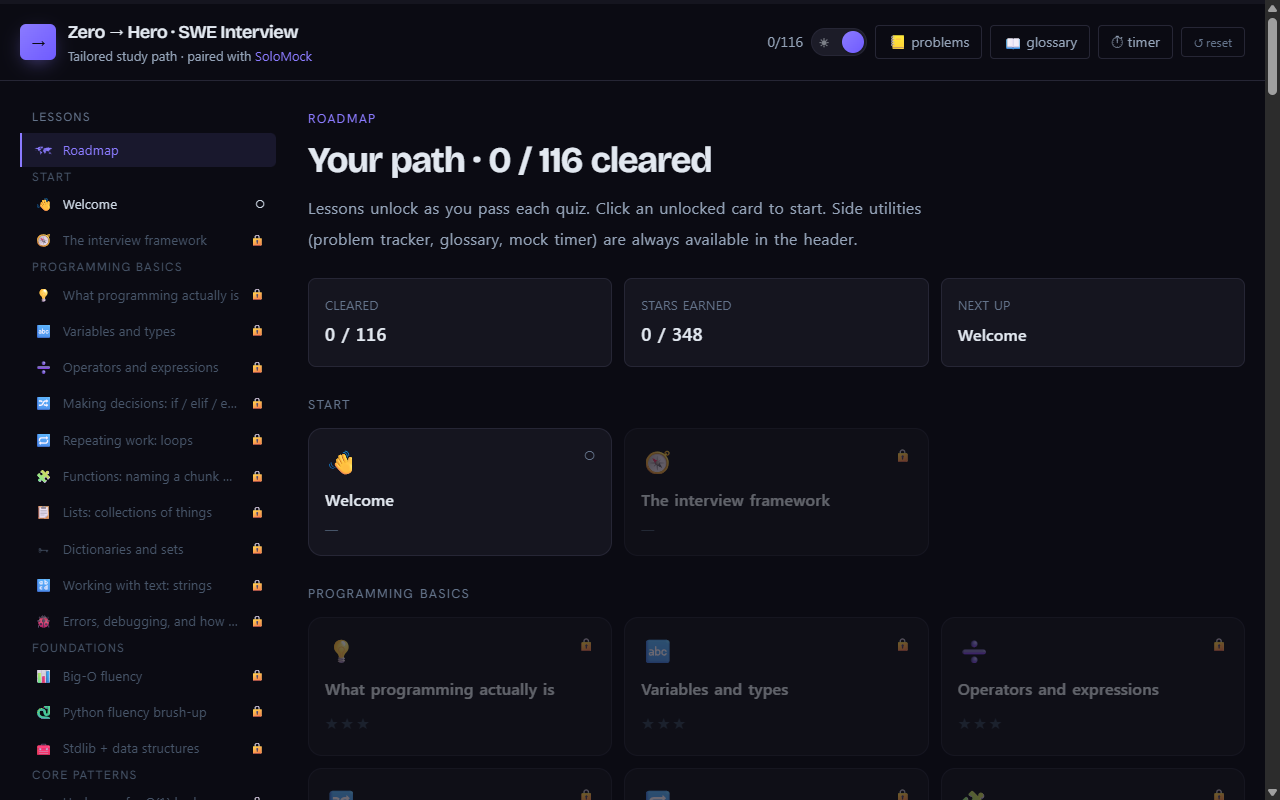Click the stars on Variables and types card

point(663,723)
